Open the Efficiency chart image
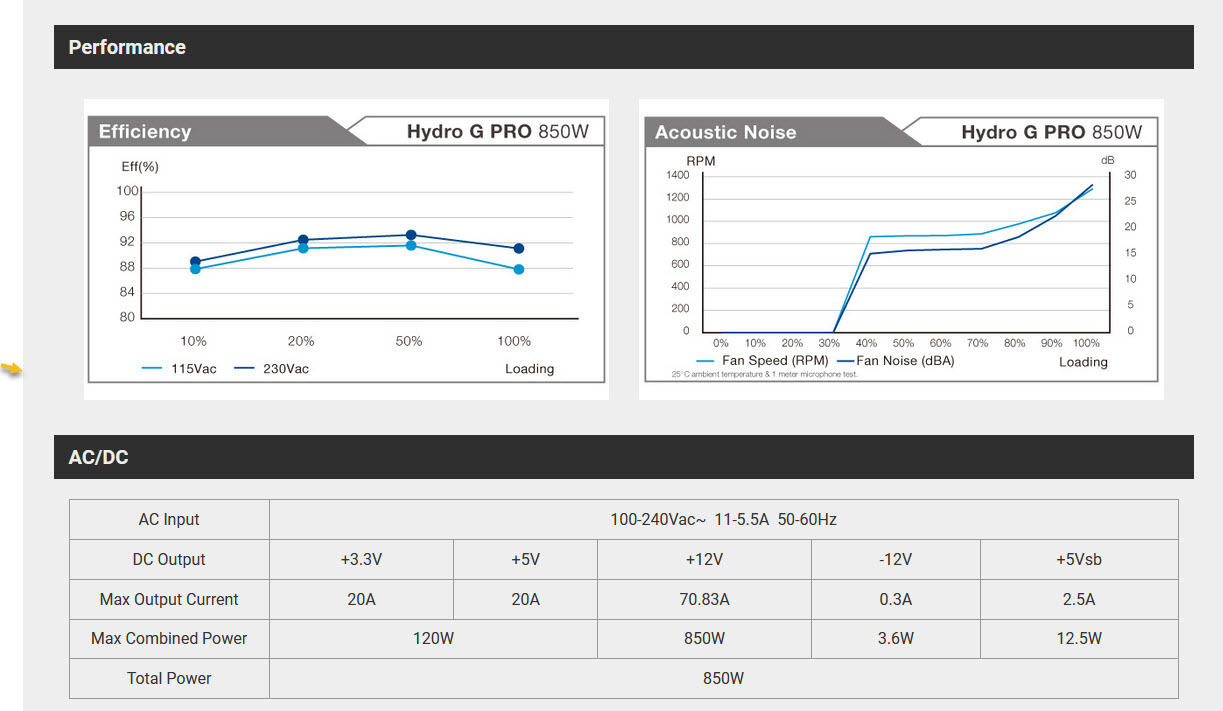 [346, 249]
